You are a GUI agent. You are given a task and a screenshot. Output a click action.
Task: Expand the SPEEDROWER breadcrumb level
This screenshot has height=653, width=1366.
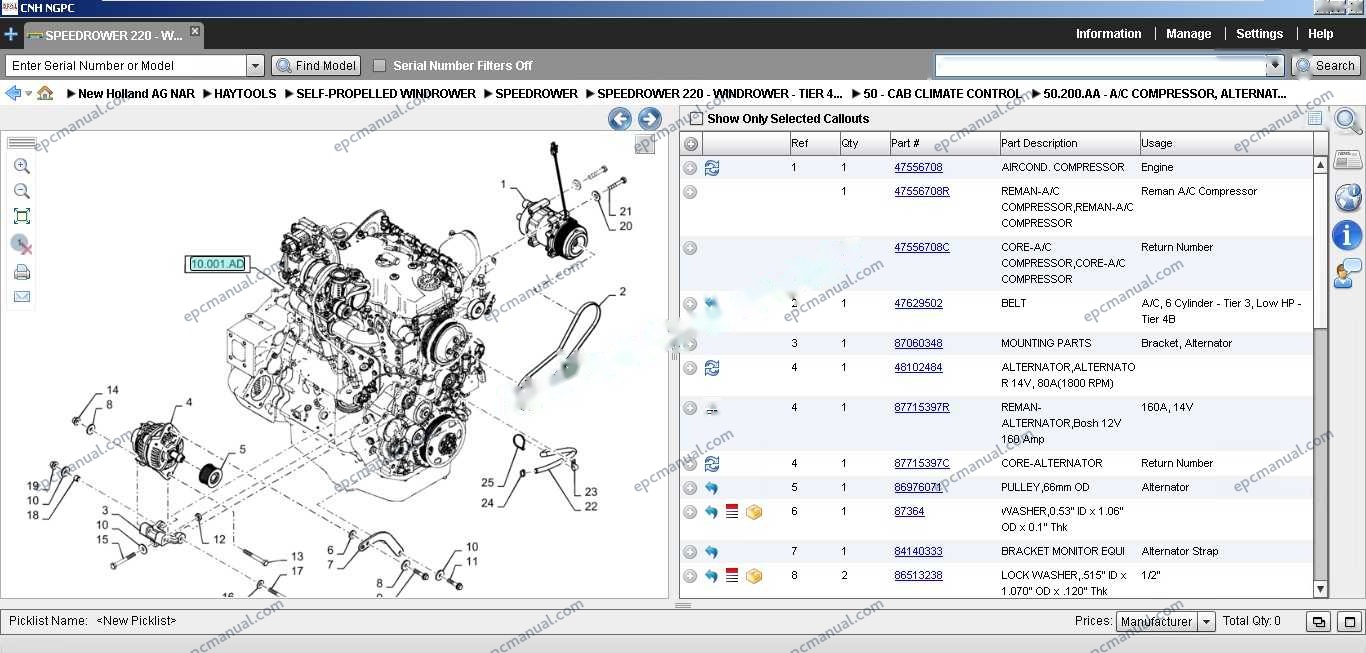click(x=488, y=94)
